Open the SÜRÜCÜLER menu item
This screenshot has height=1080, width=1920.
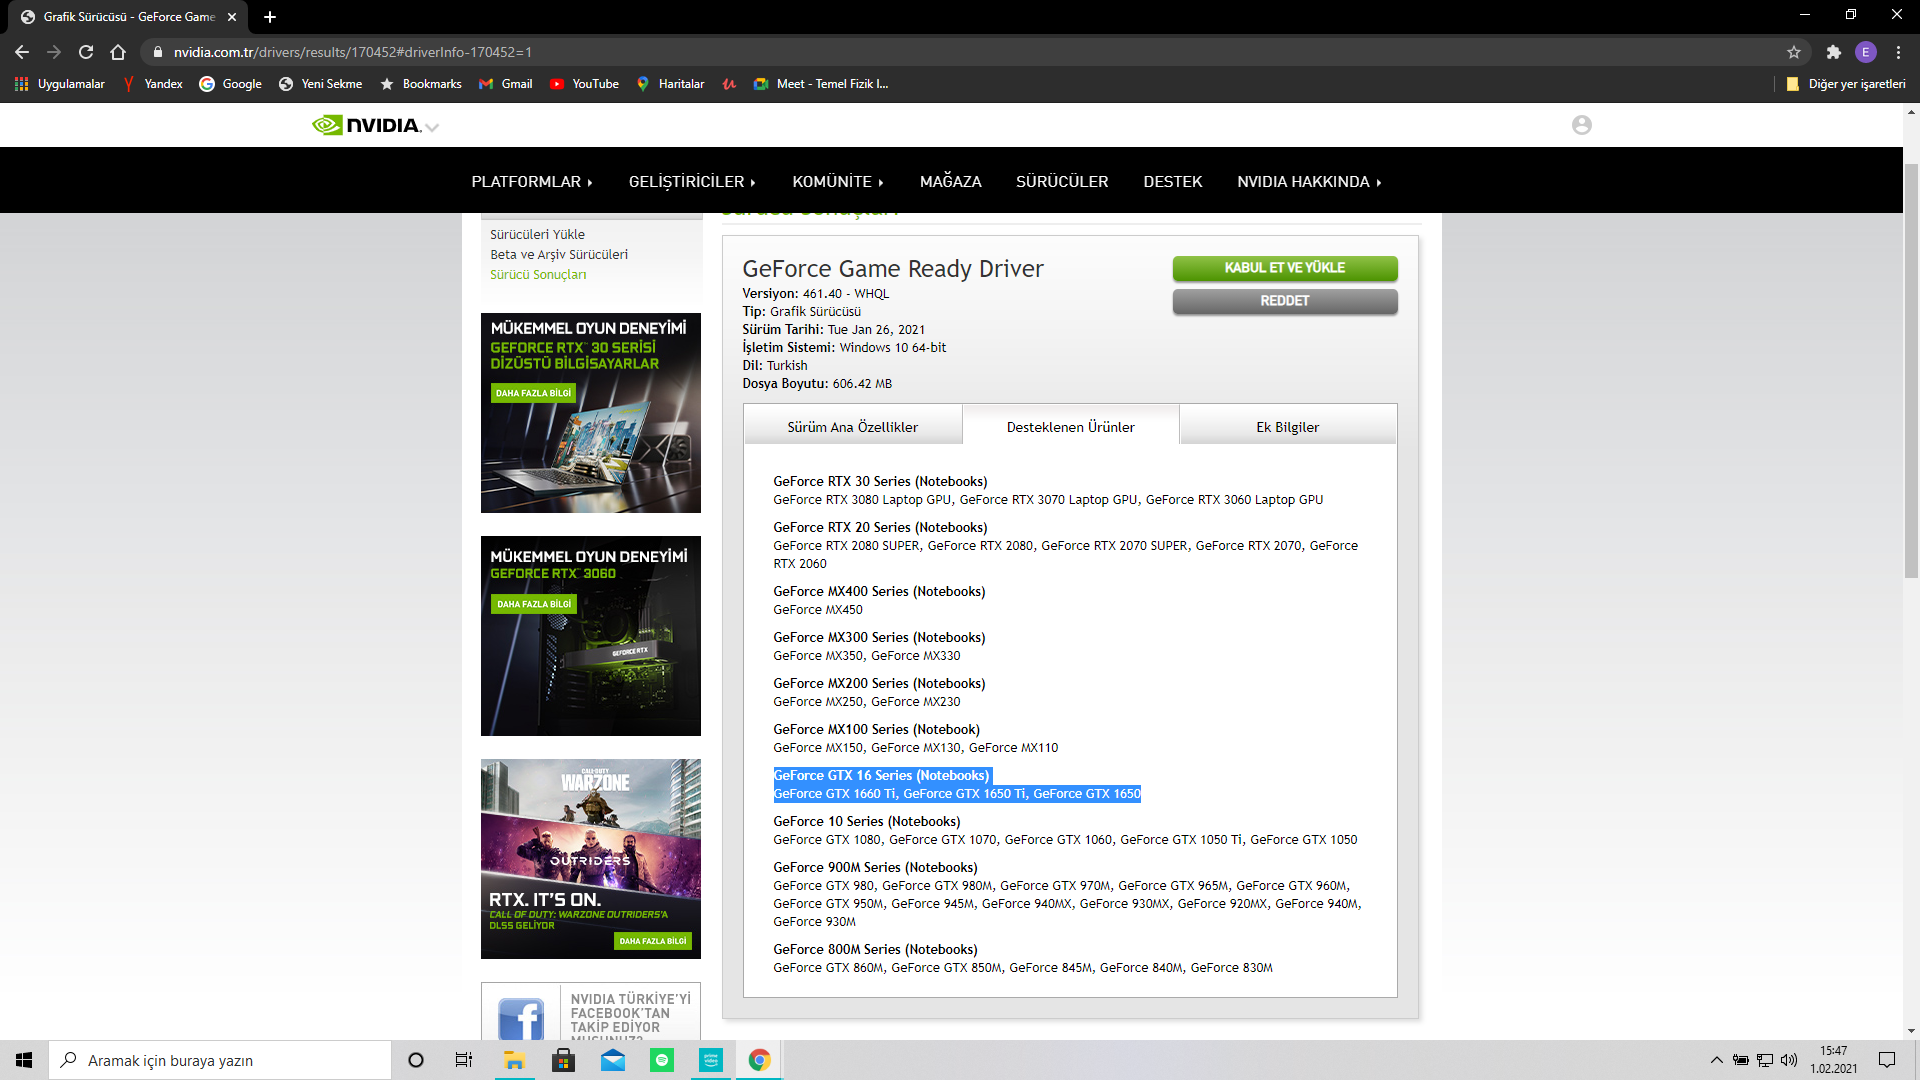point(1062,182)
